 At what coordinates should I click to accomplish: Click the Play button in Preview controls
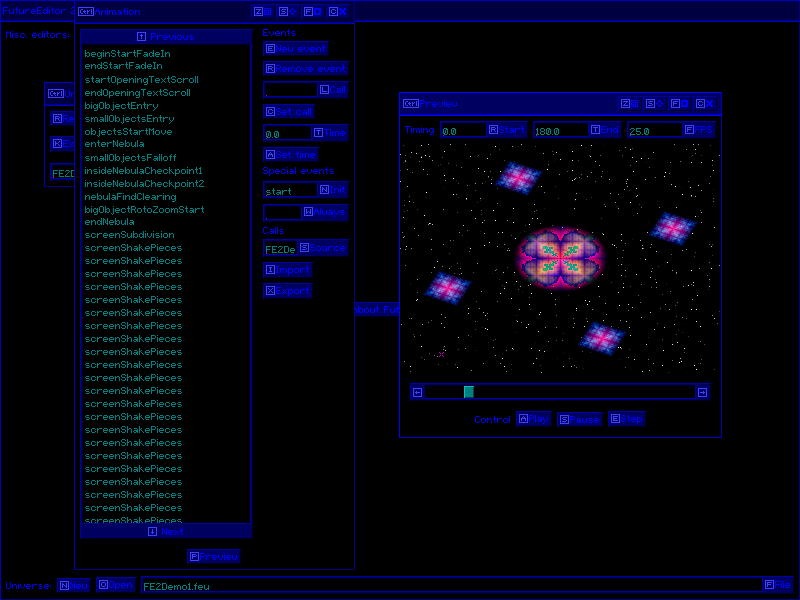tap(533, 420)
